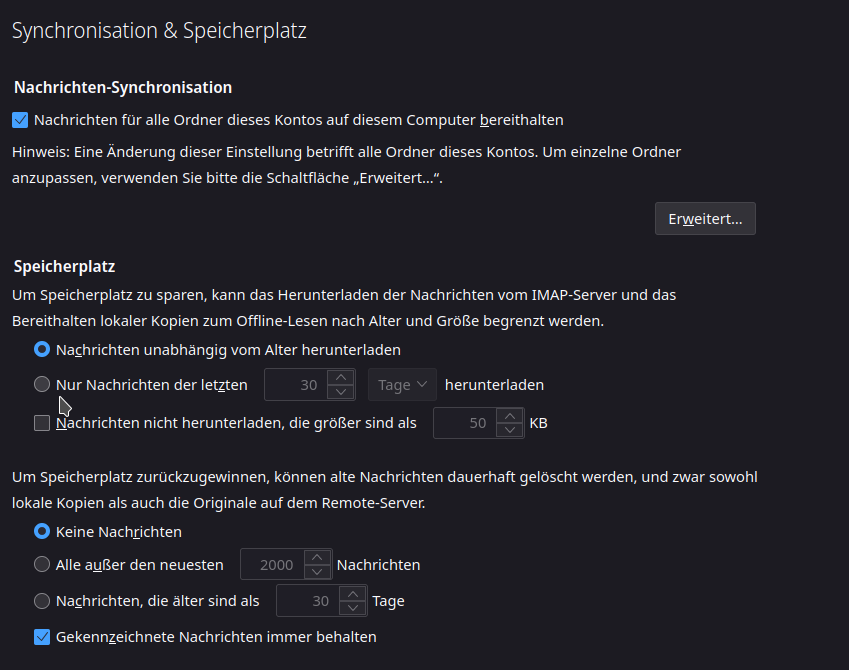Image resolution: width=849 pixels, height=670 pixels.
Task: Increase the 2000 Nachrichten count
Action: click(317, 557)
